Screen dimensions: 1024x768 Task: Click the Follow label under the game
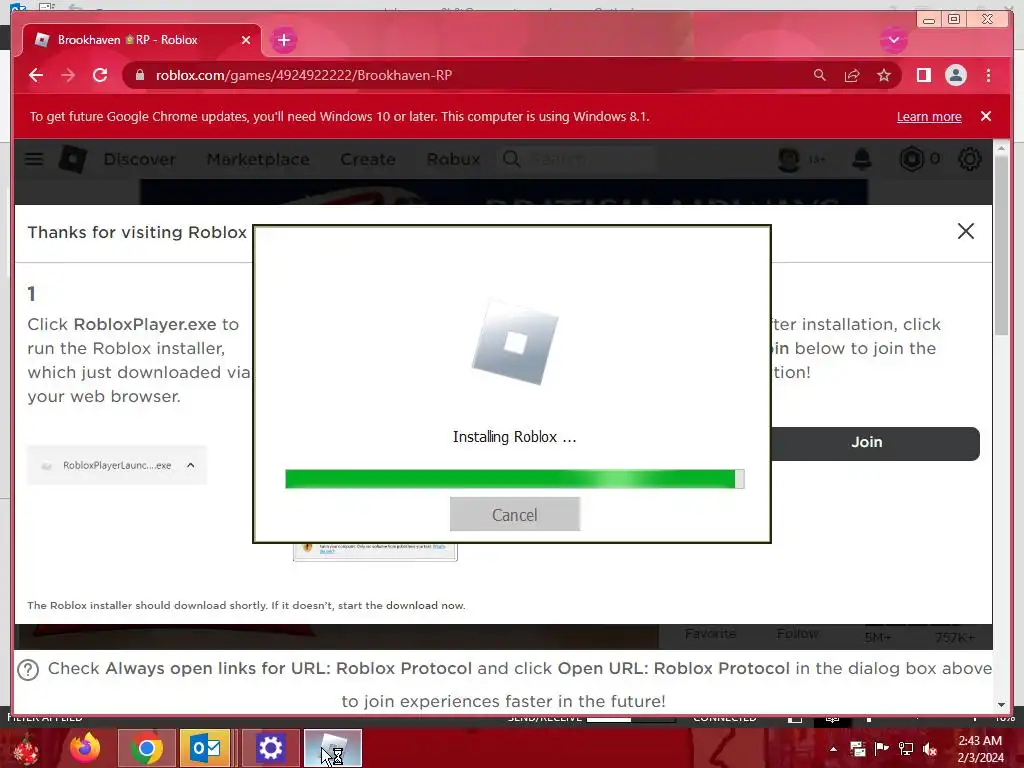tap(797, 633)
